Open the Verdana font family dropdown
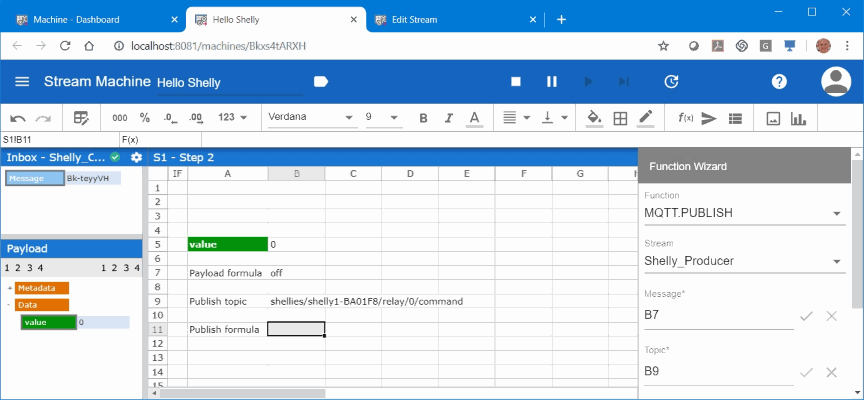The image size is (864, 400). click(309, 118)
